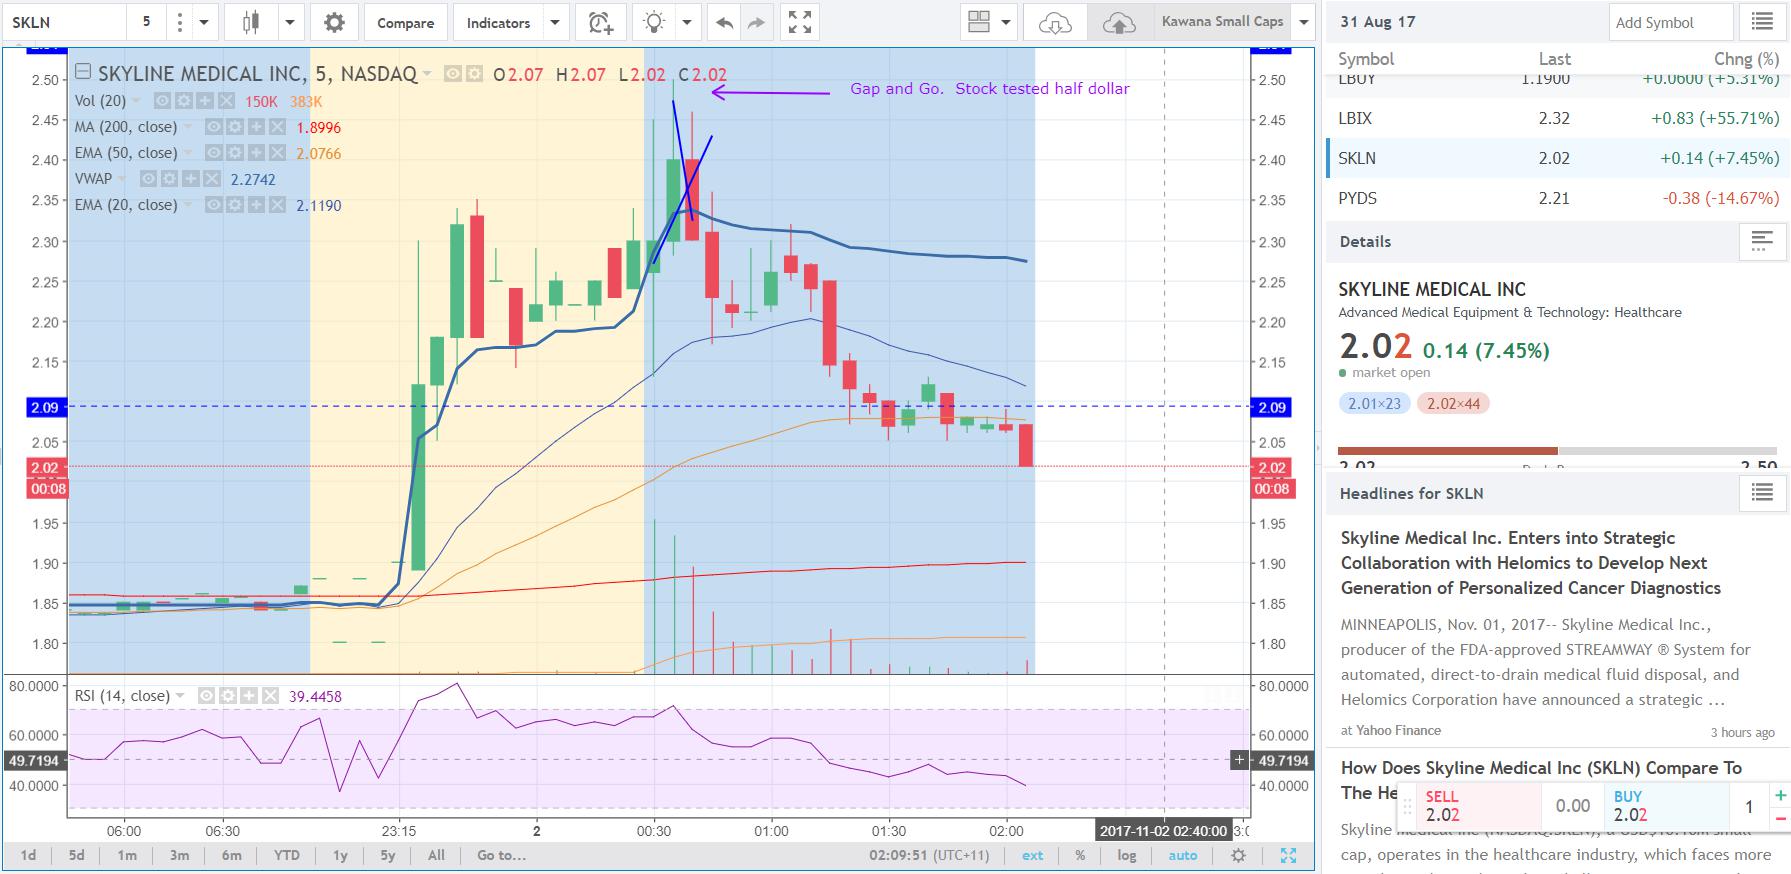Grab the order panel drag handle
Screen dimensions: 1791x874
point(1407,806)
